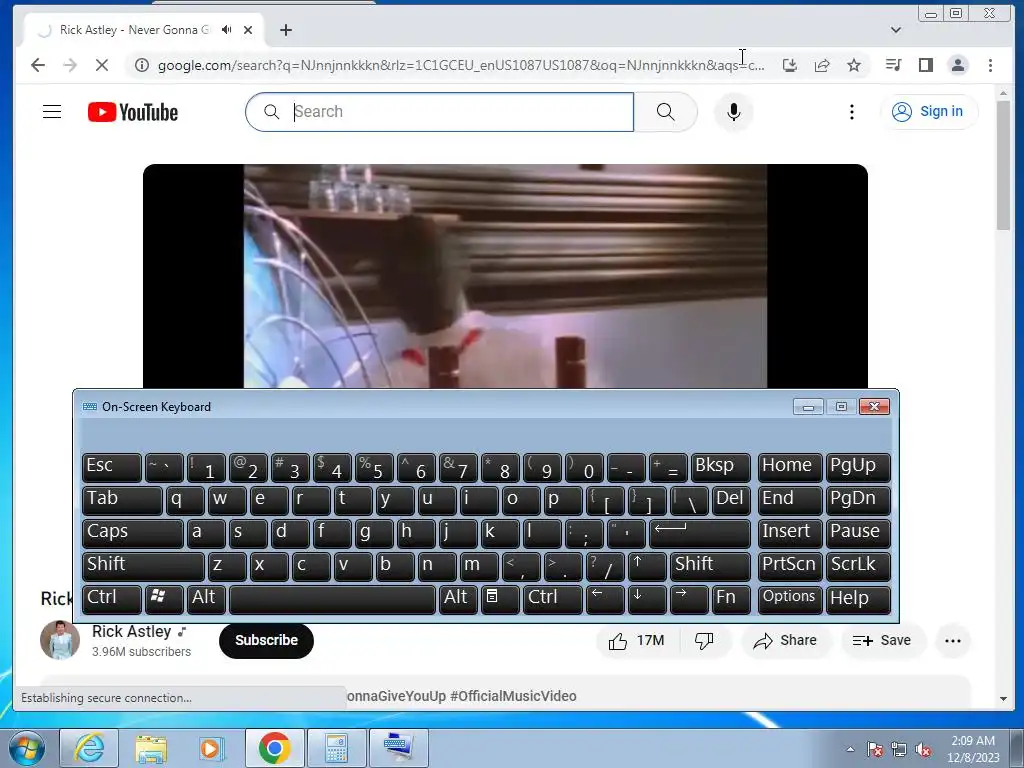1024x768 pixels.
Task: Toggle Fn key on On-Screen Keyboard
Action: (x=731, y=599)
